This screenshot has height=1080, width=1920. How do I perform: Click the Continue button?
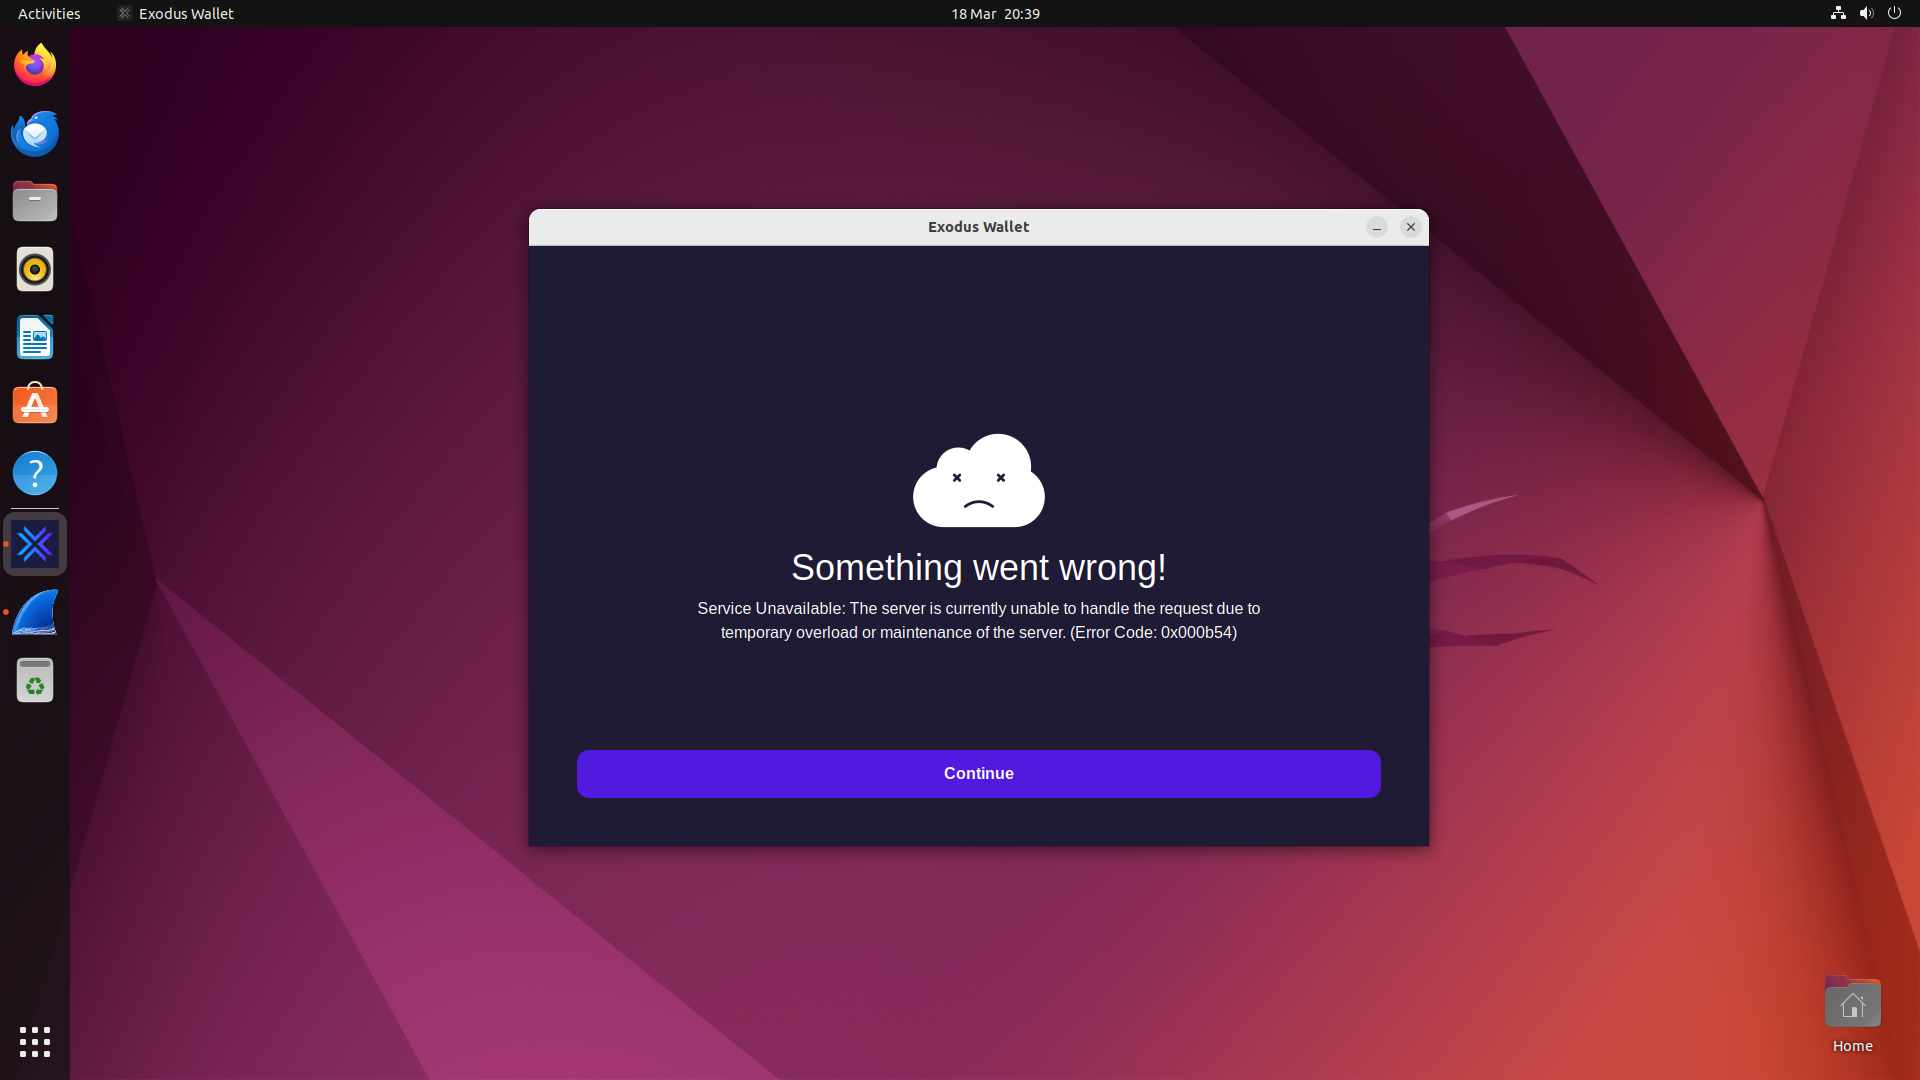(x=978, y=773)
